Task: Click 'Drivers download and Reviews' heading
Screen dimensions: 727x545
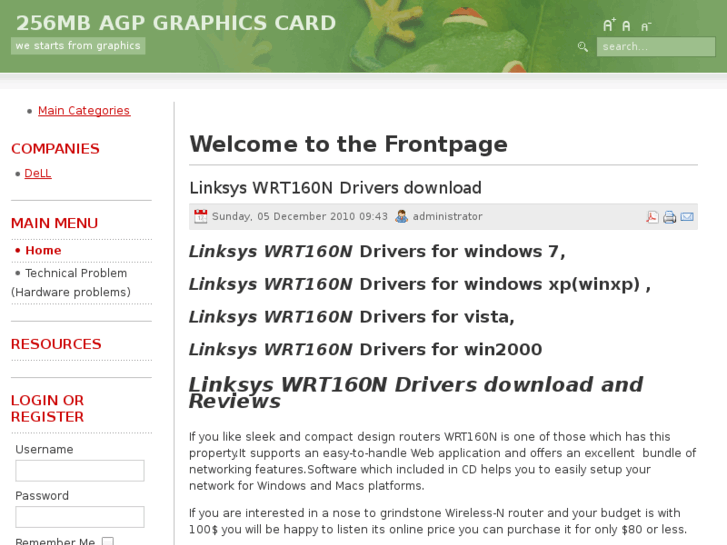Action: [416, 392]
